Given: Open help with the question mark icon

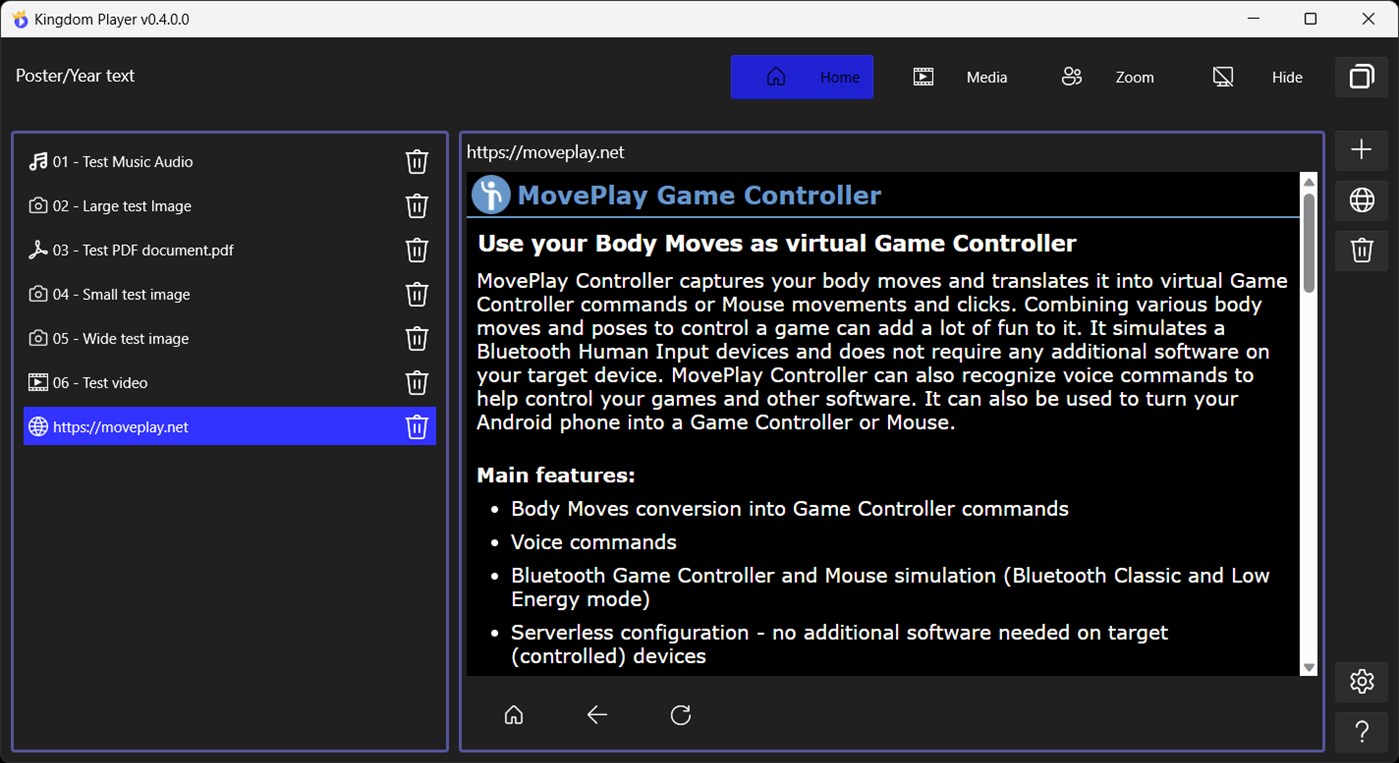Looking at the screenshot, I should click(1361, 732).
